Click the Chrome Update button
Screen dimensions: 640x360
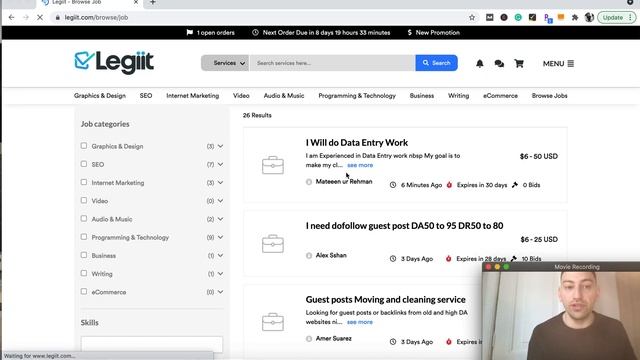(x=616, y=18)
